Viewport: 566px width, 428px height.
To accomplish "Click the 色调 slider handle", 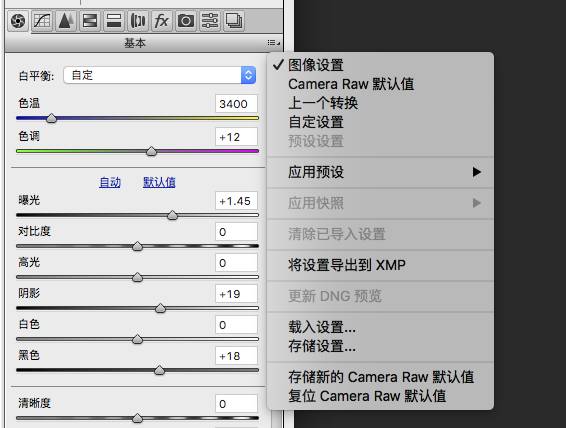I will 151,151.
